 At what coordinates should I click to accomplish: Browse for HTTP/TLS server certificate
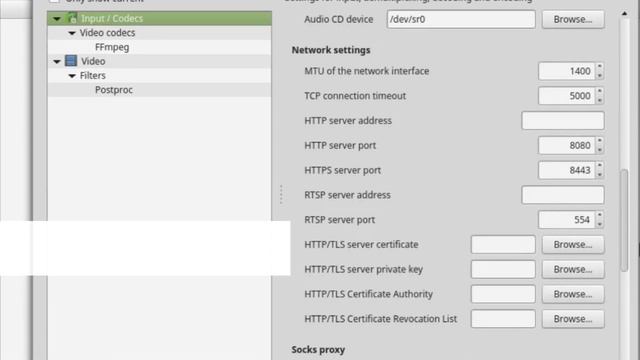coord(573,244)
